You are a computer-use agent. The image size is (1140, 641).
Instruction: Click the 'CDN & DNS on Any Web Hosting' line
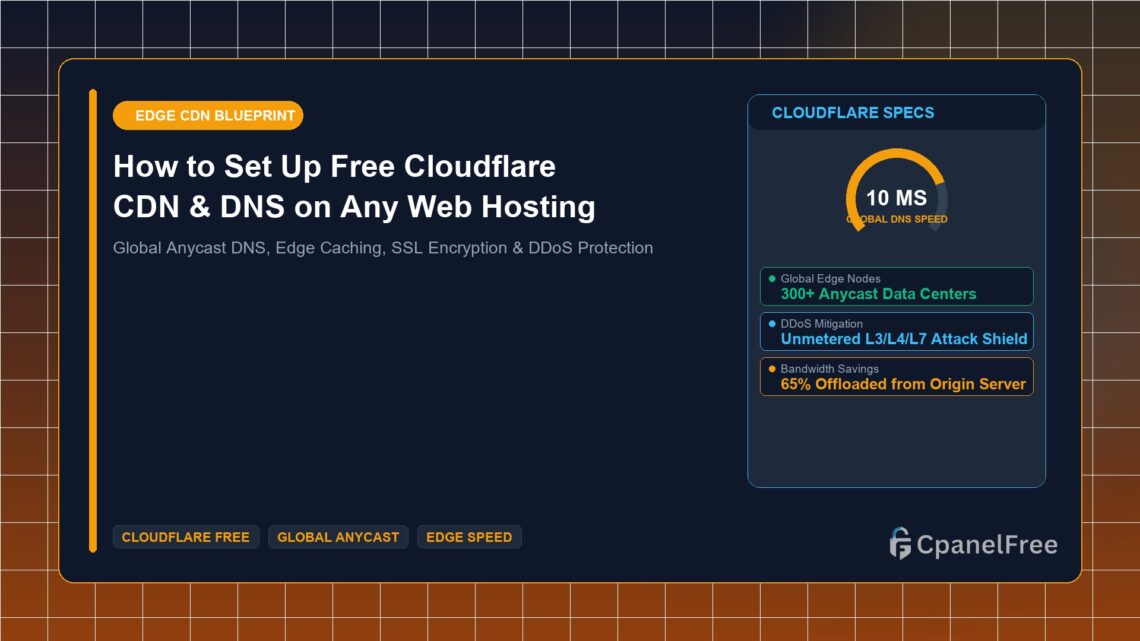(354, 206)
